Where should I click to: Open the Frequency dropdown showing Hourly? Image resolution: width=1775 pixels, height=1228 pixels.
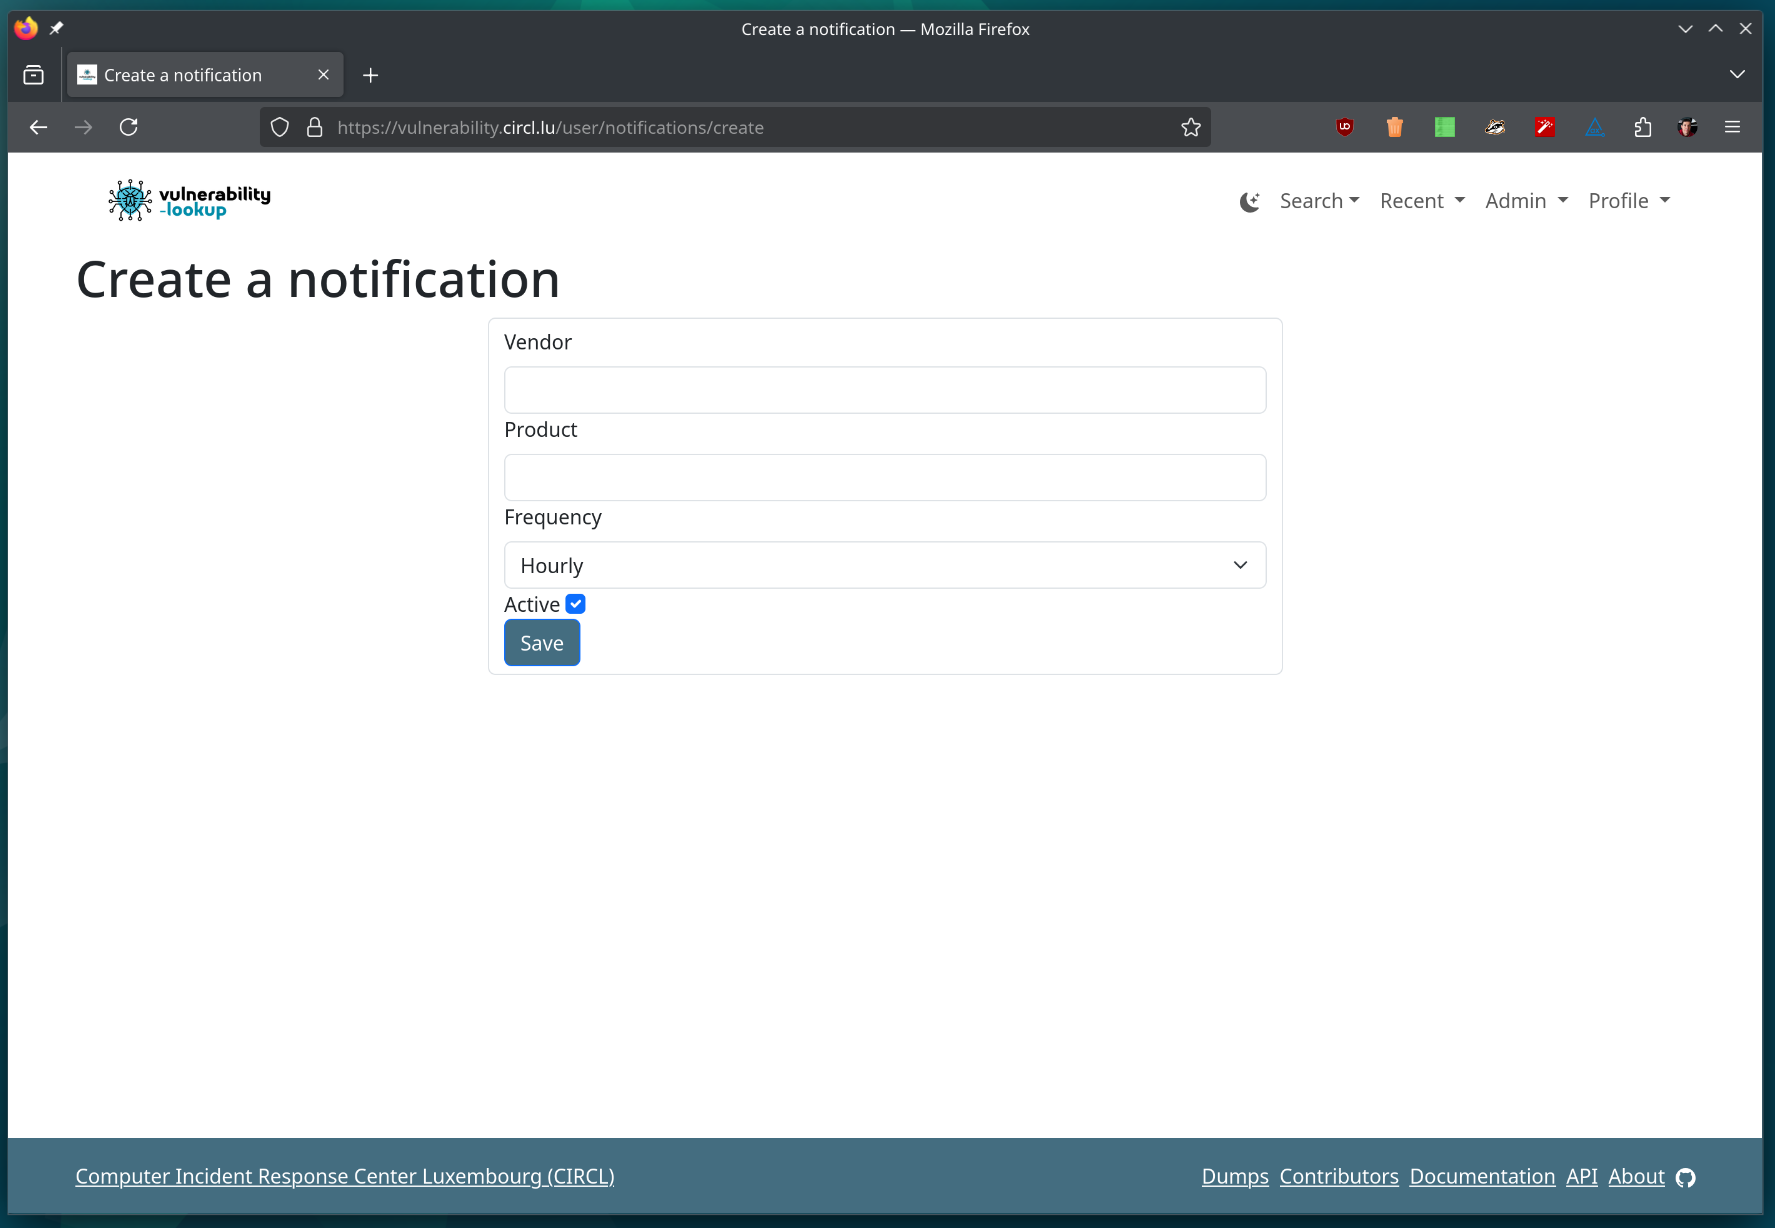[885, 565]
